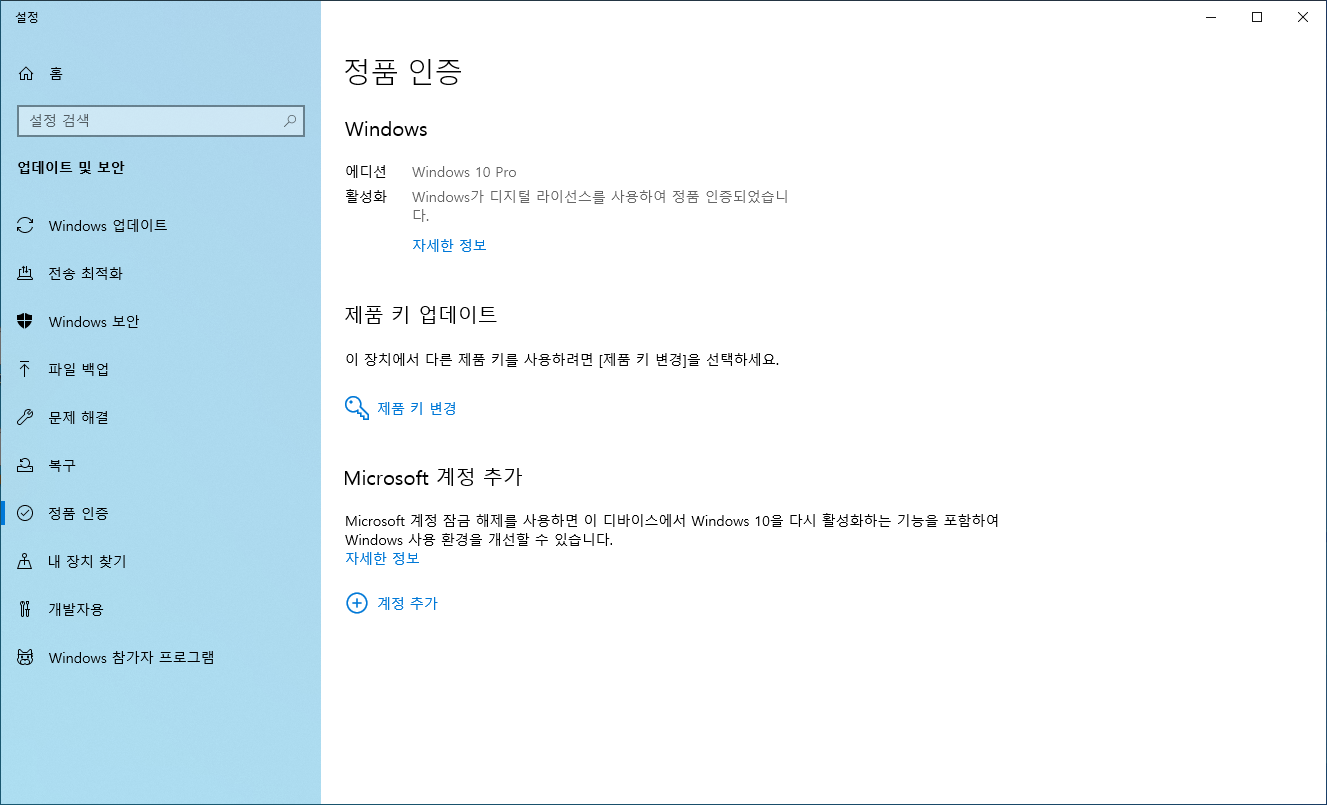Click the plus circle icon for 계정 추가

(x=357, y=603)
